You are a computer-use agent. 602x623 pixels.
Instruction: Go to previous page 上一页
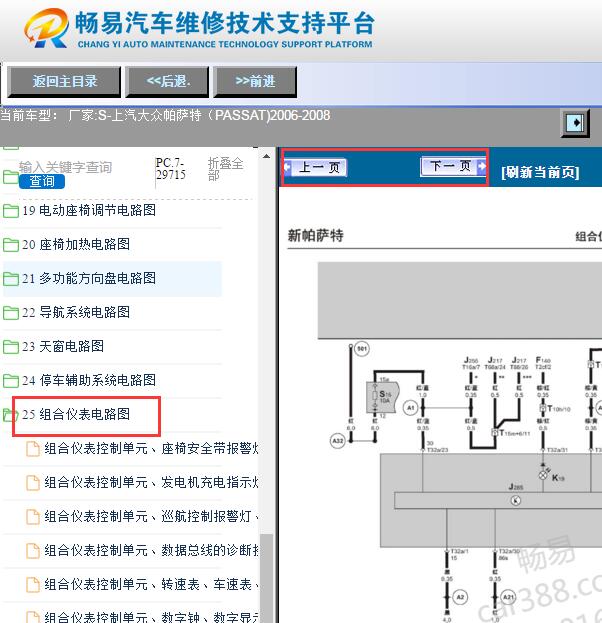tap(315, 167)
